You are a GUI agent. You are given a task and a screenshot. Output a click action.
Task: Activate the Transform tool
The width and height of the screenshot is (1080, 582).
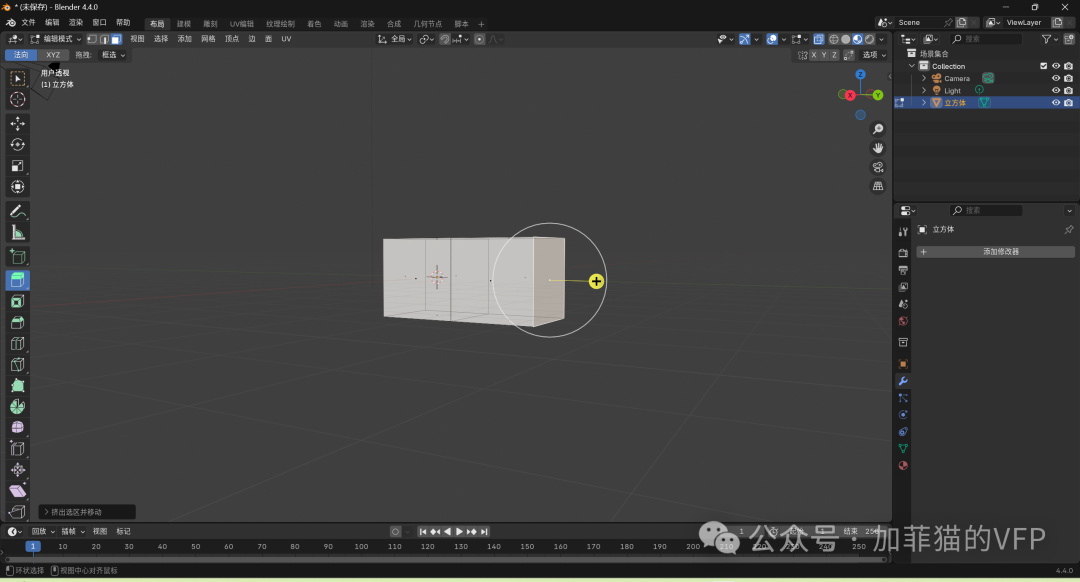[x=17, y=187]
